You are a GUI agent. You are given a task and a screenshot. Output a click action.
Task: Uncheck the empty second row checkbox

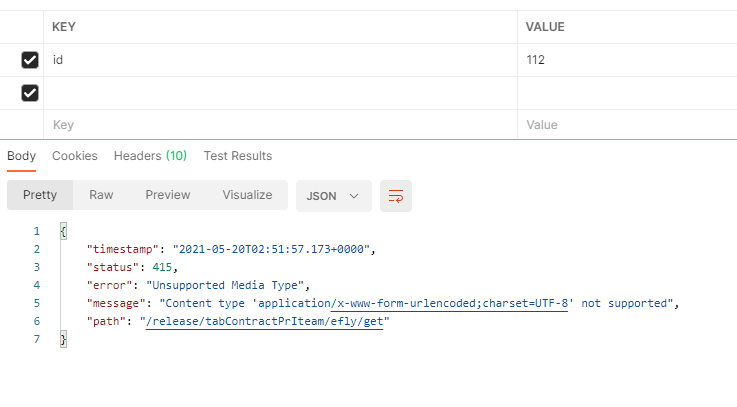coord(30,93)
